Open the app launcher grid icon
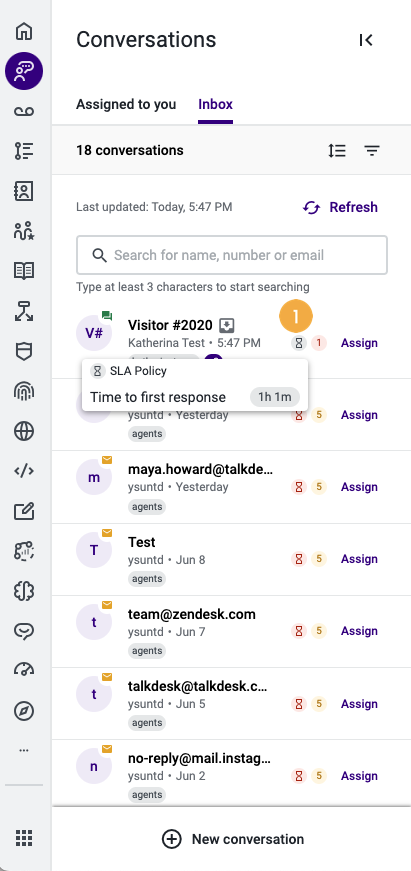The width and height of the screenshot is (411, 871). [x=24, y=837]
